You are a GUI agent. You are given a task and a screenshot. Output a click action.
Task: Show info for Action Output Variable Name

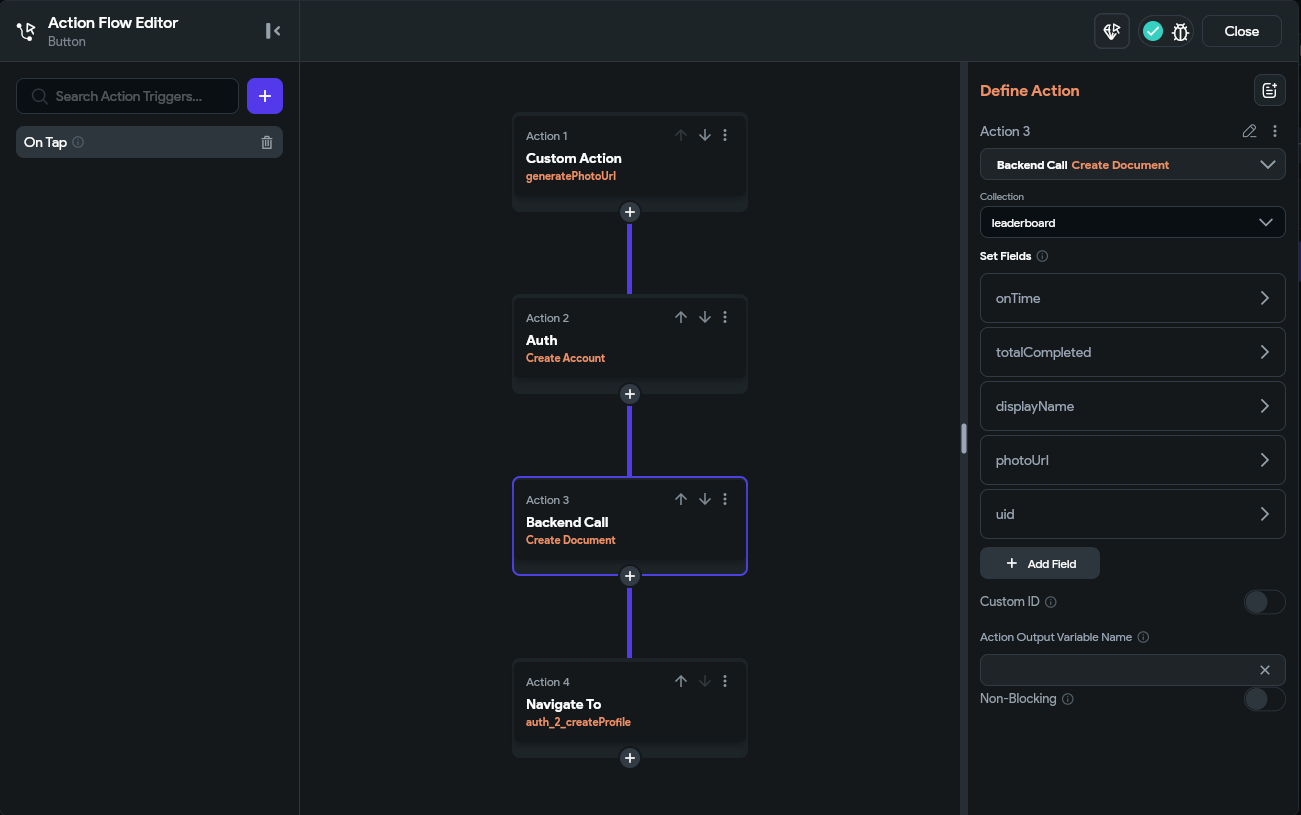(x=1143, y=637)
